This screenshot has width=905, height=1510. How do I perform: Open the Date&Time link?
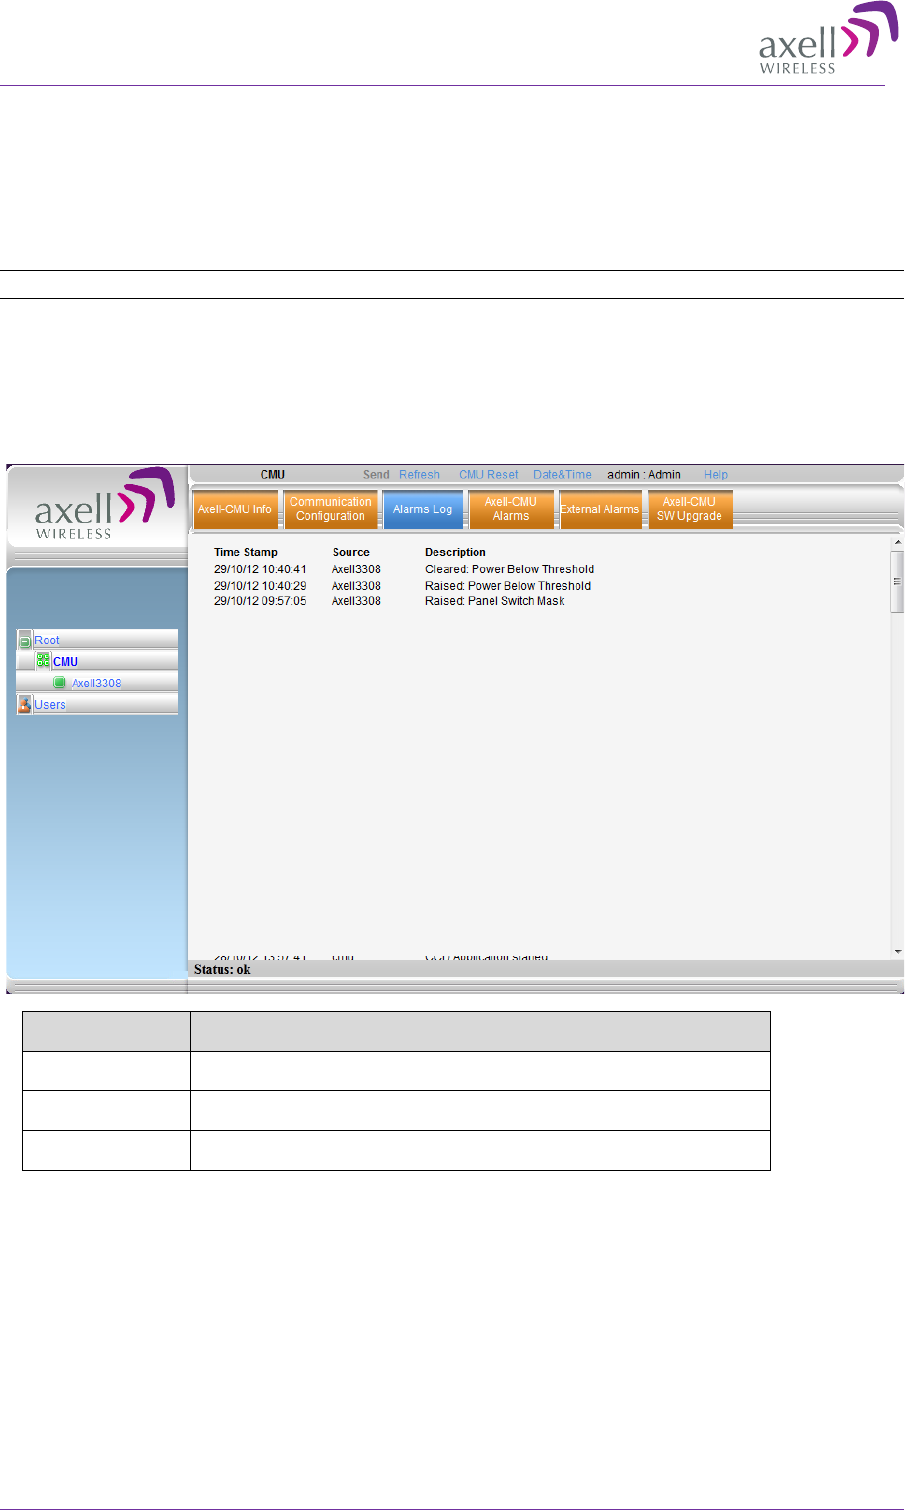562,475
